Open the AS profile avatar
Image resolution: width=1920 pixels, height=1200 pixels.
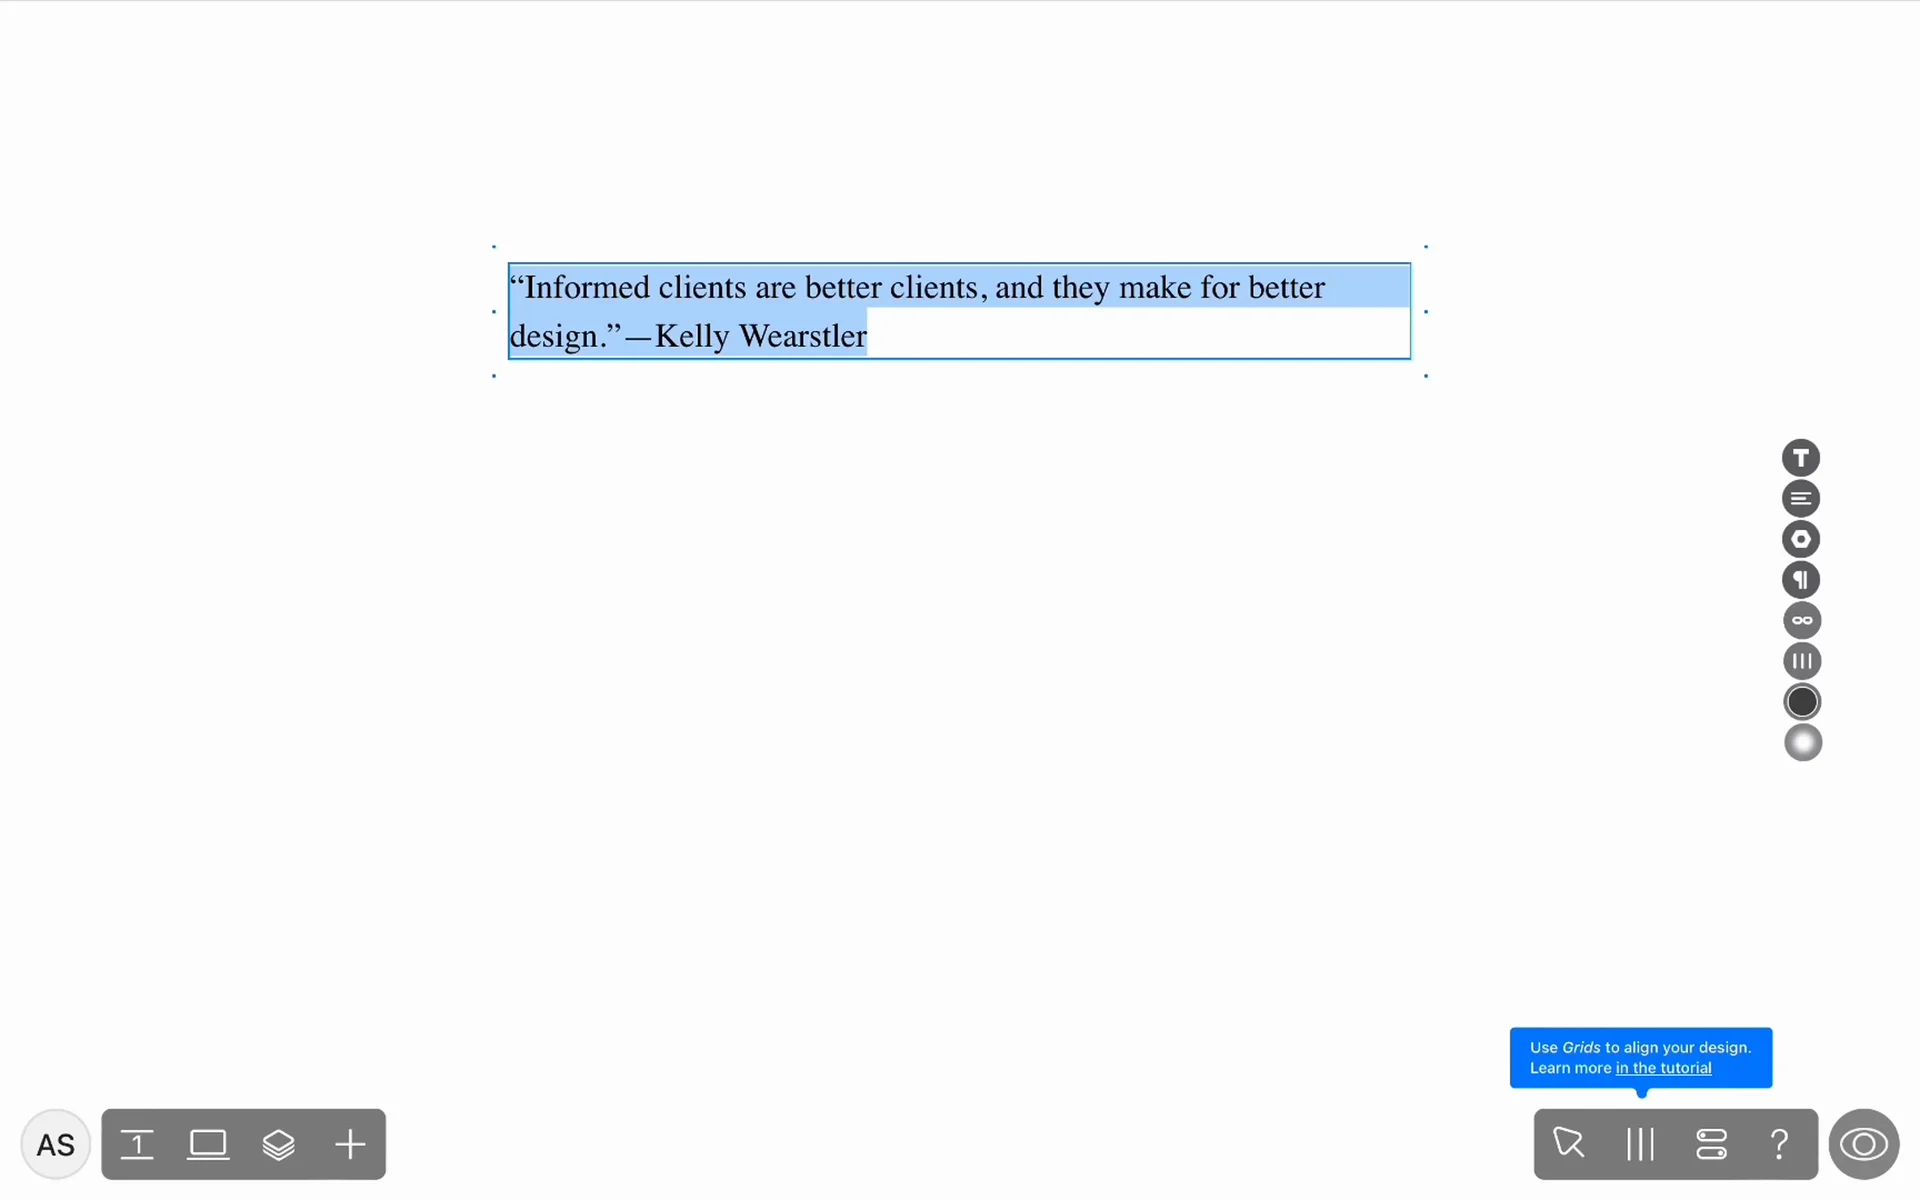[56, 1144]
